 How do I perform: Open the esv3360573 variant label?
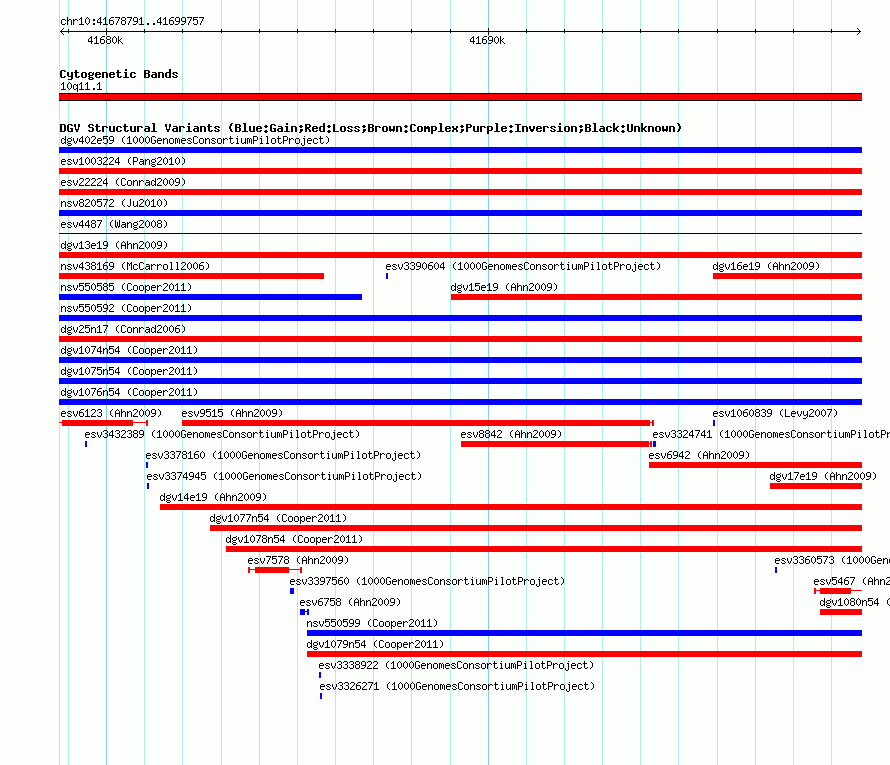tap(832, 560)
